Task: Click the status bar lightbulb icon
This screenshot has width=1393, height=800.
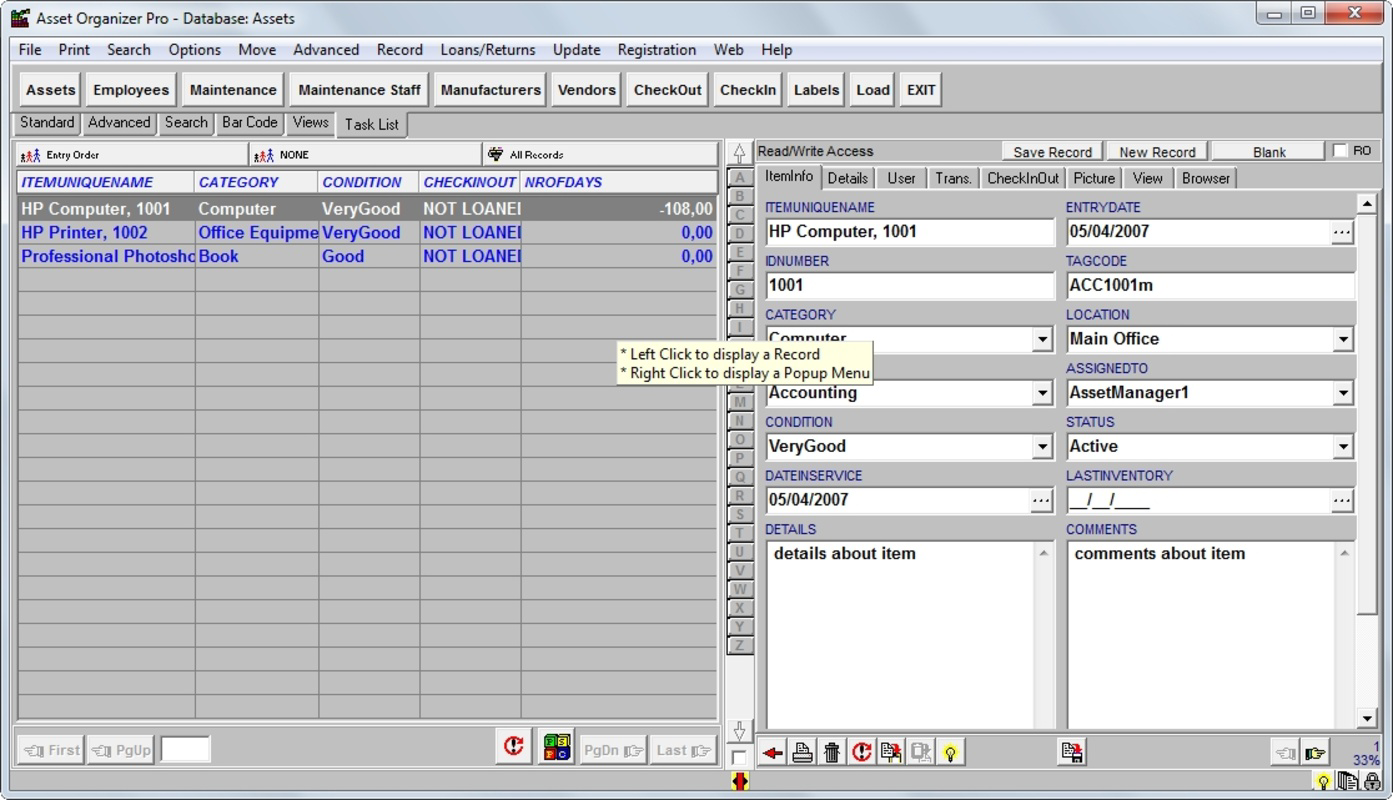Action: pos(1323,781)
